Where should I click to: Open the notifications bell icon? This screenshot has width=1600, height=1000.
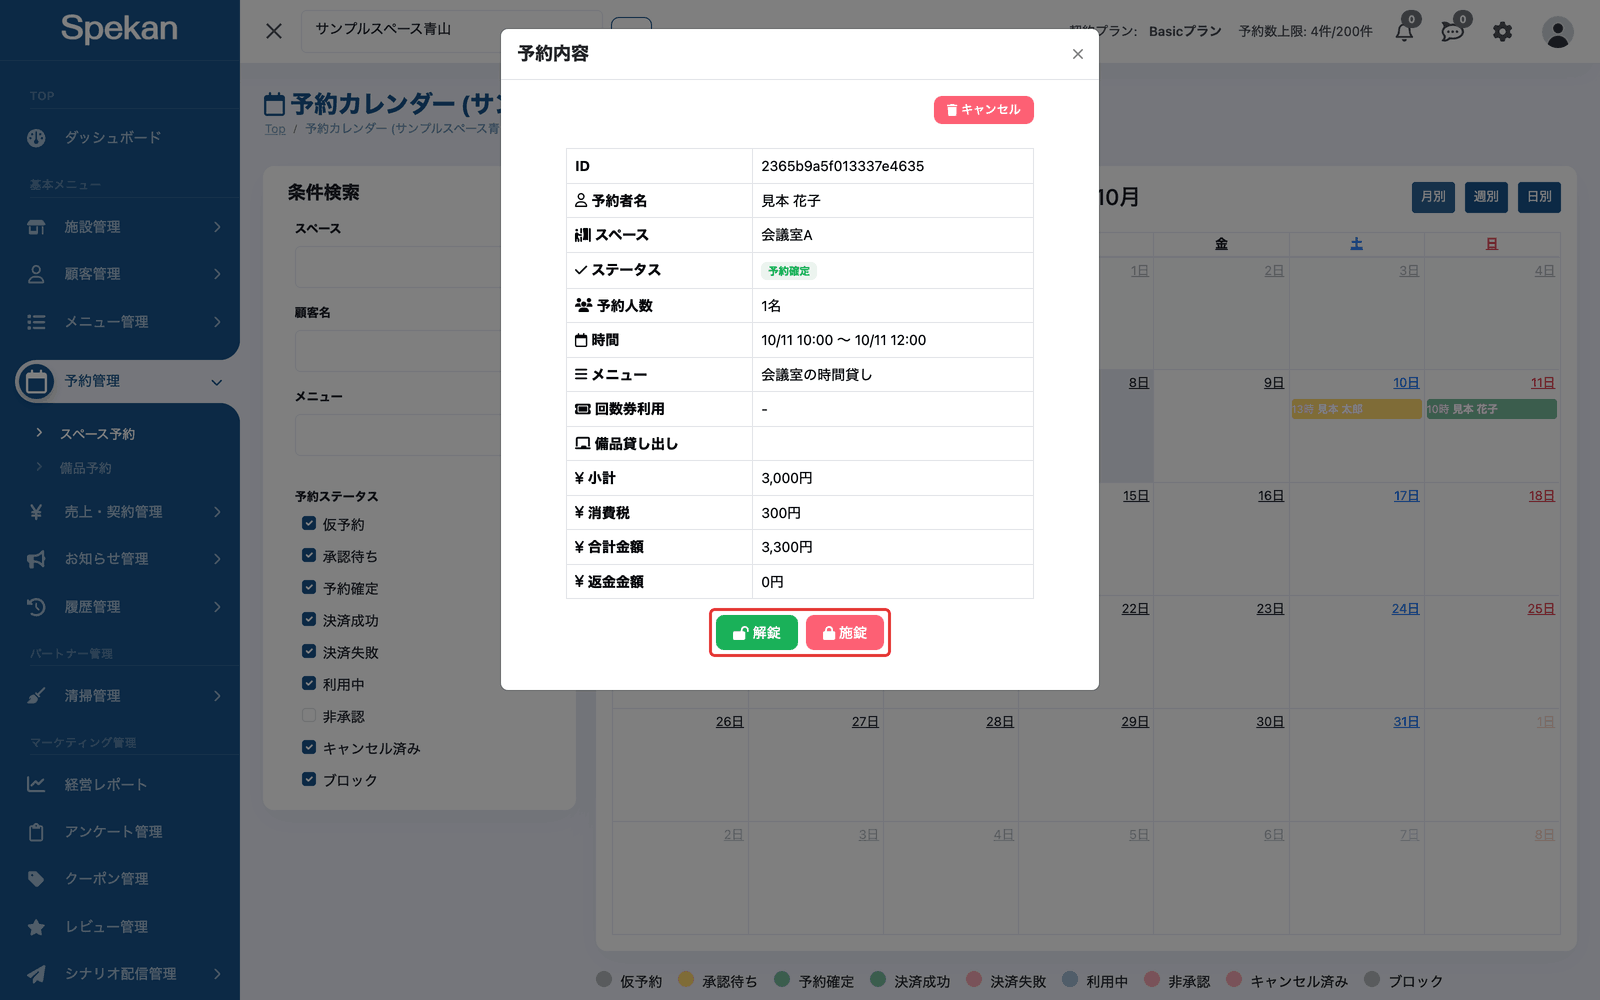[1405, 31]
